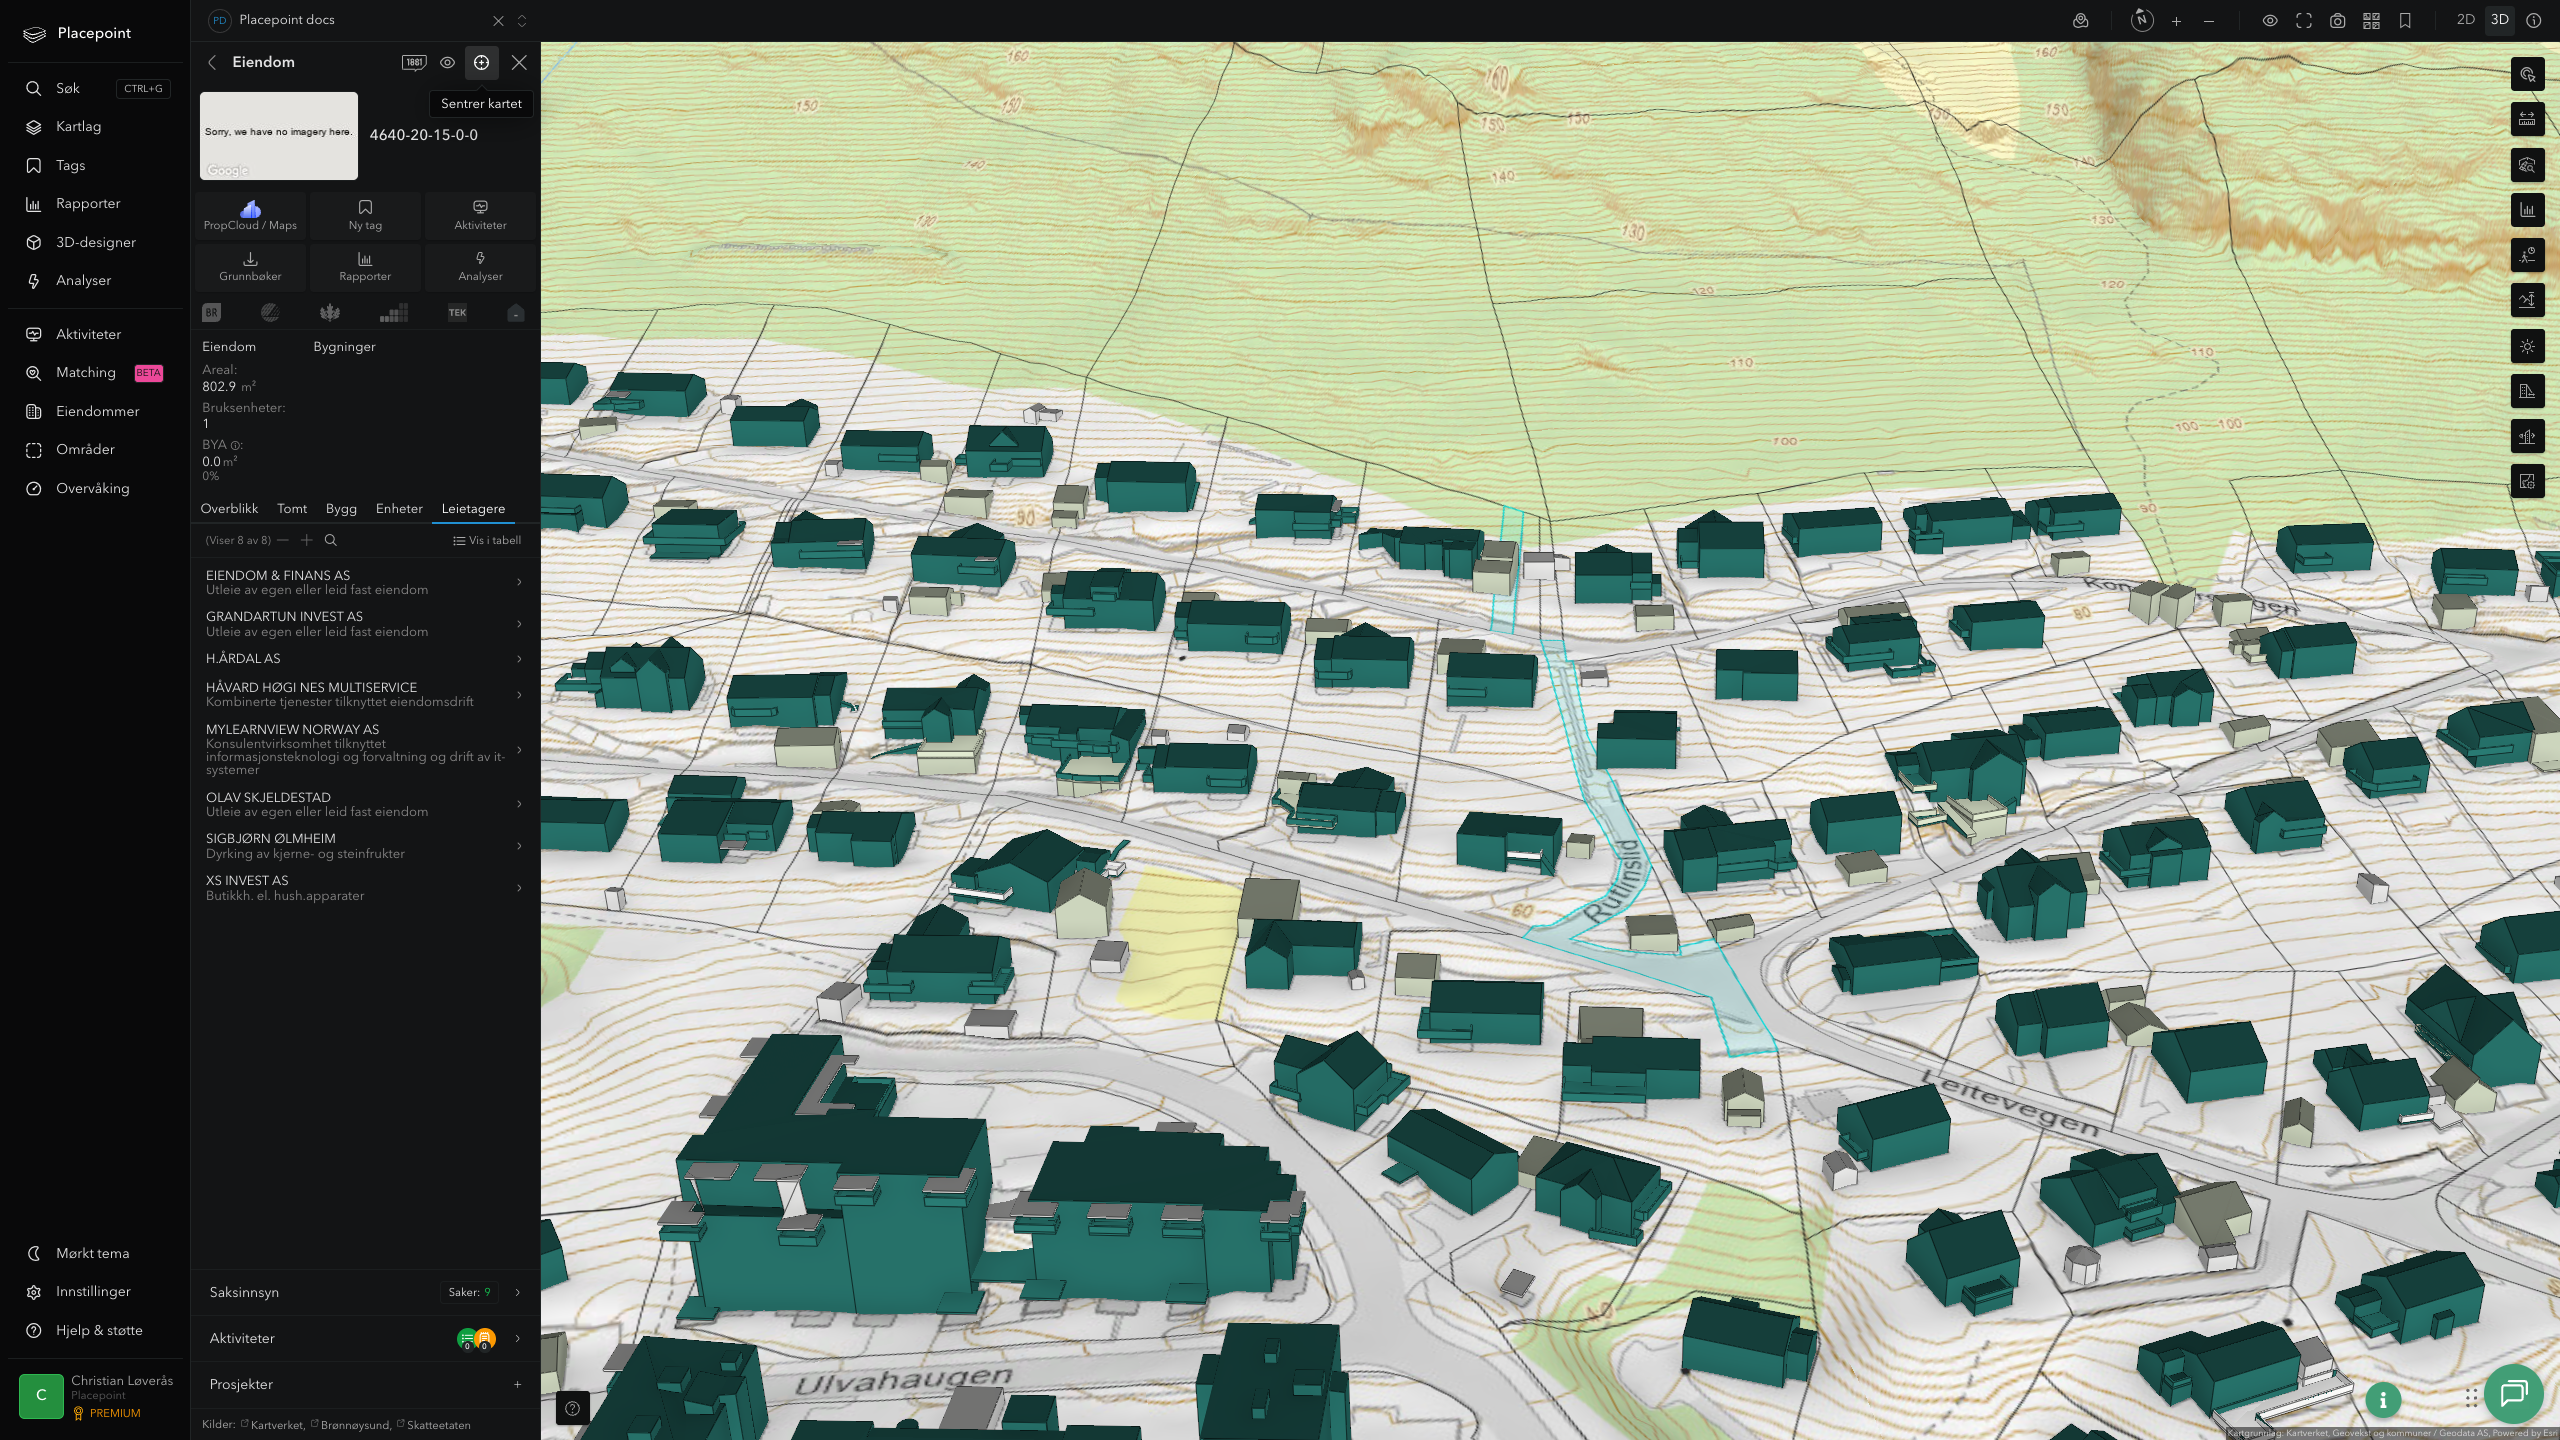
Task: Click the Google imagery thumbnail
Action: point(279,136)
